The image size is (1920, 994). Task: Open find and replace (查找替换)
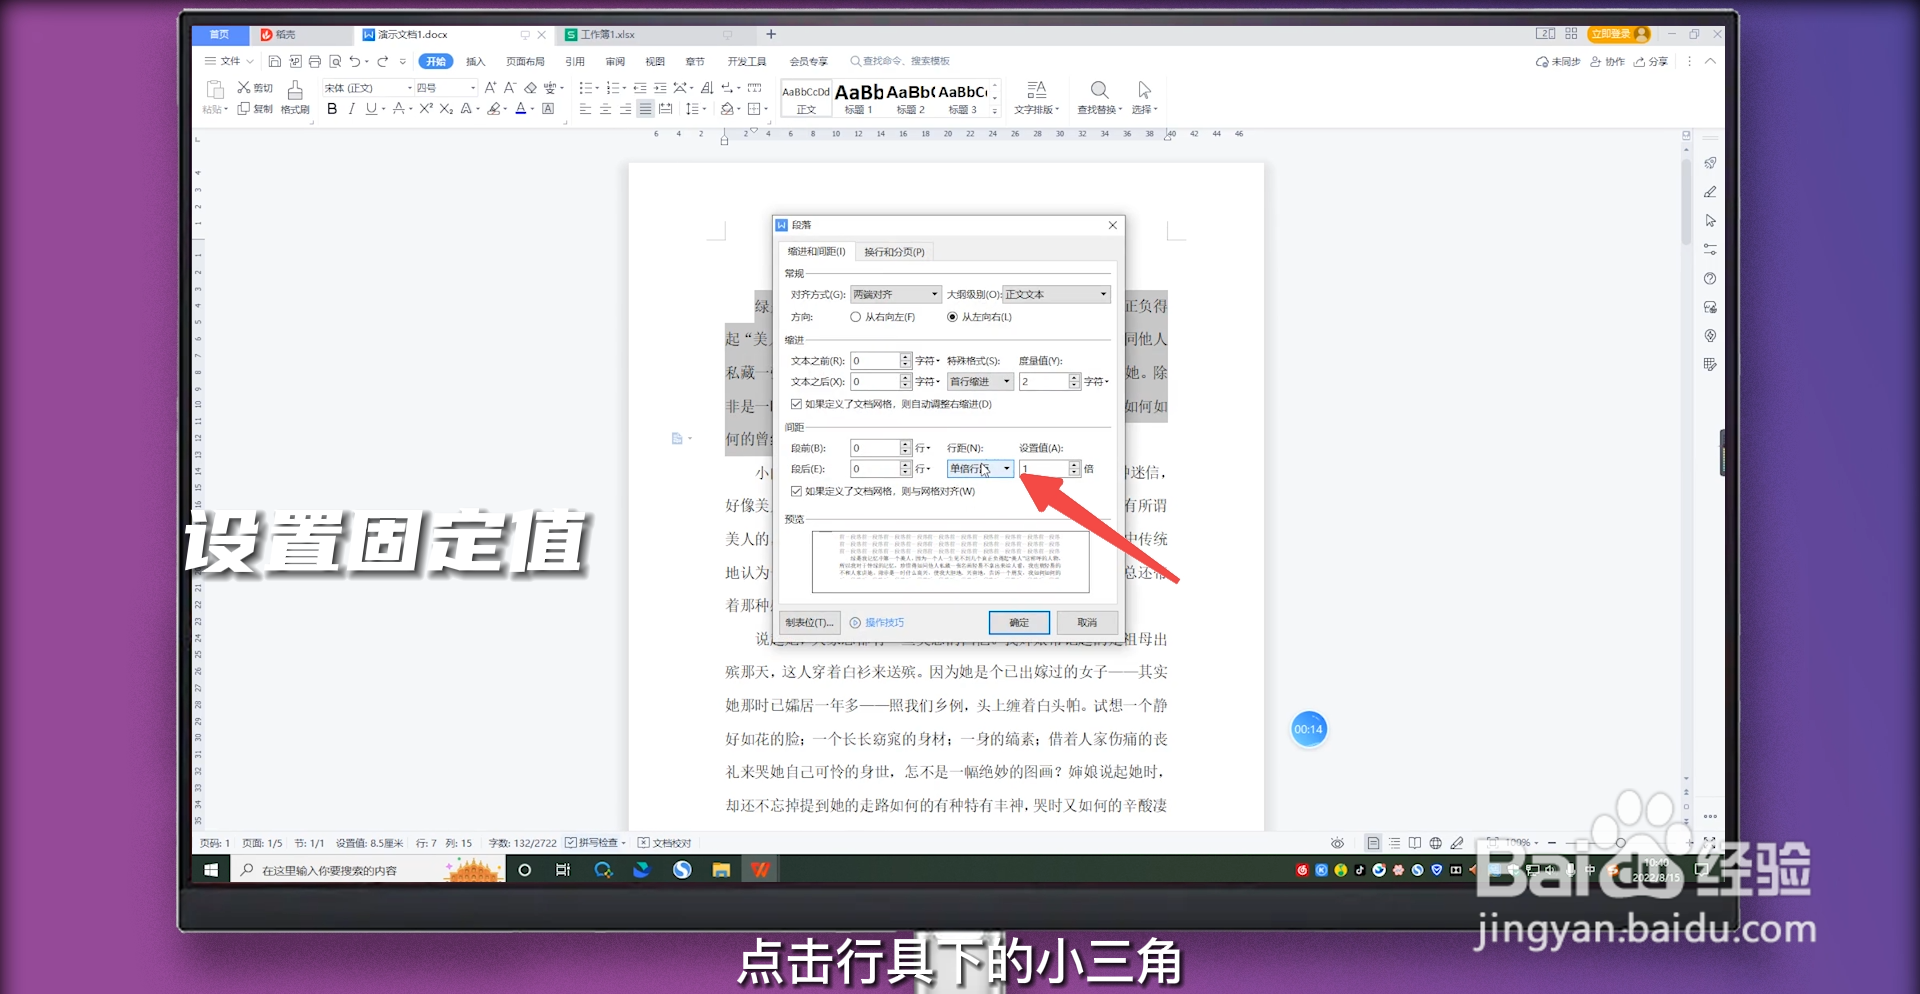(x=1099, y=96)
